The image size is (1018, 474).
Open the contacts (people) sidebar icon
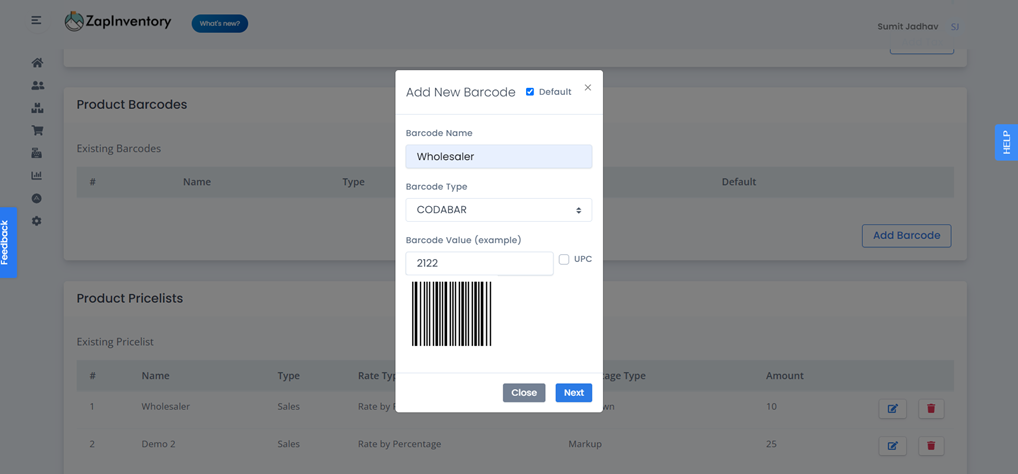[x=37, y=86]
